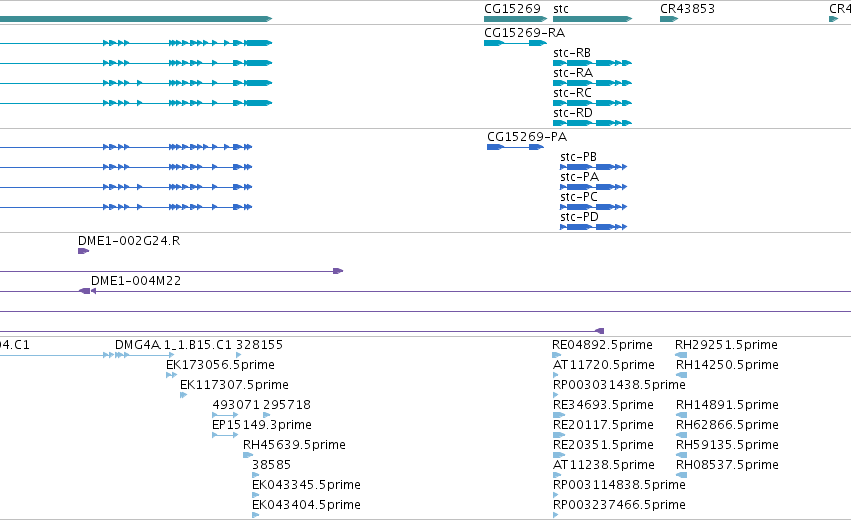Select the DMG4A.1_1.B15.C1 feature label
This screenshot has height=520, width=851.
173,345
